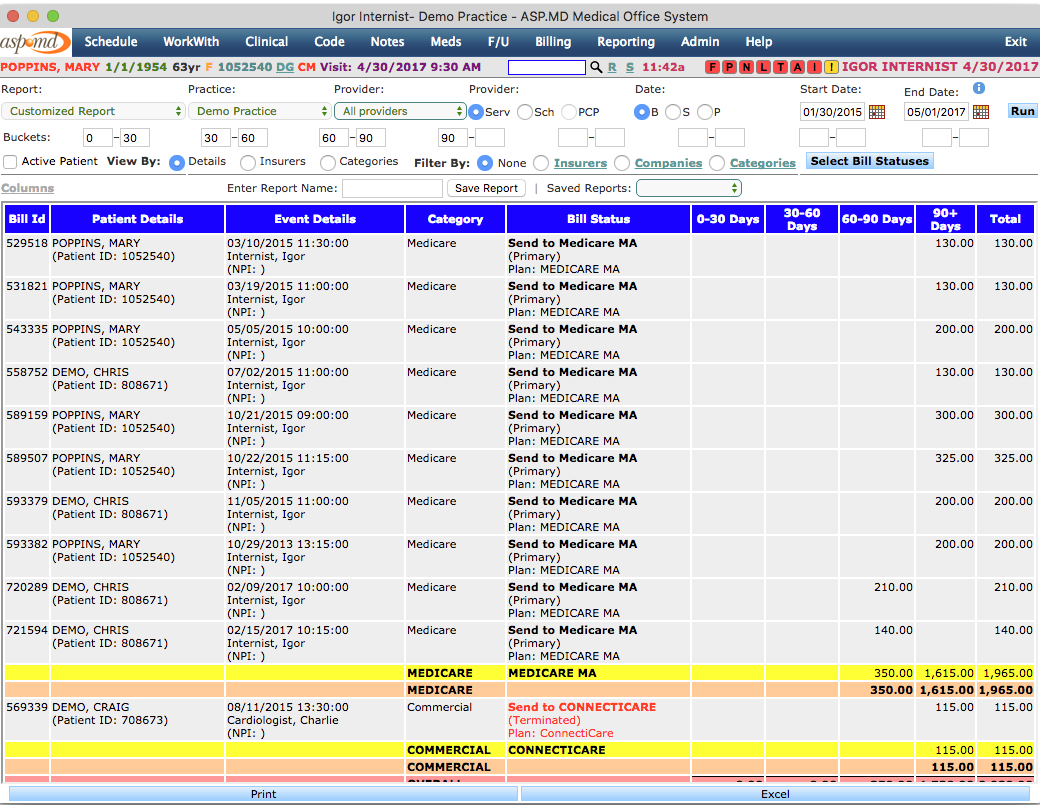Select Filter By Companies radio button
This screenshot has width=1040, height=805.
622,162
